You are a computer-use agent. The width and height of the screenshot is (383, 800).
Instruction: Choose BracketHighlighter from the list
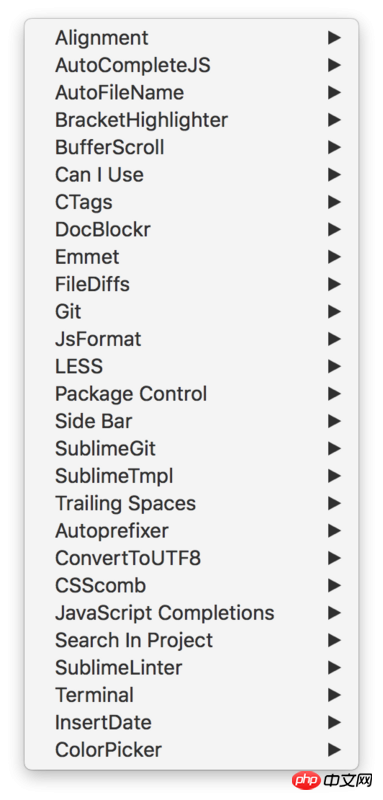191,120
